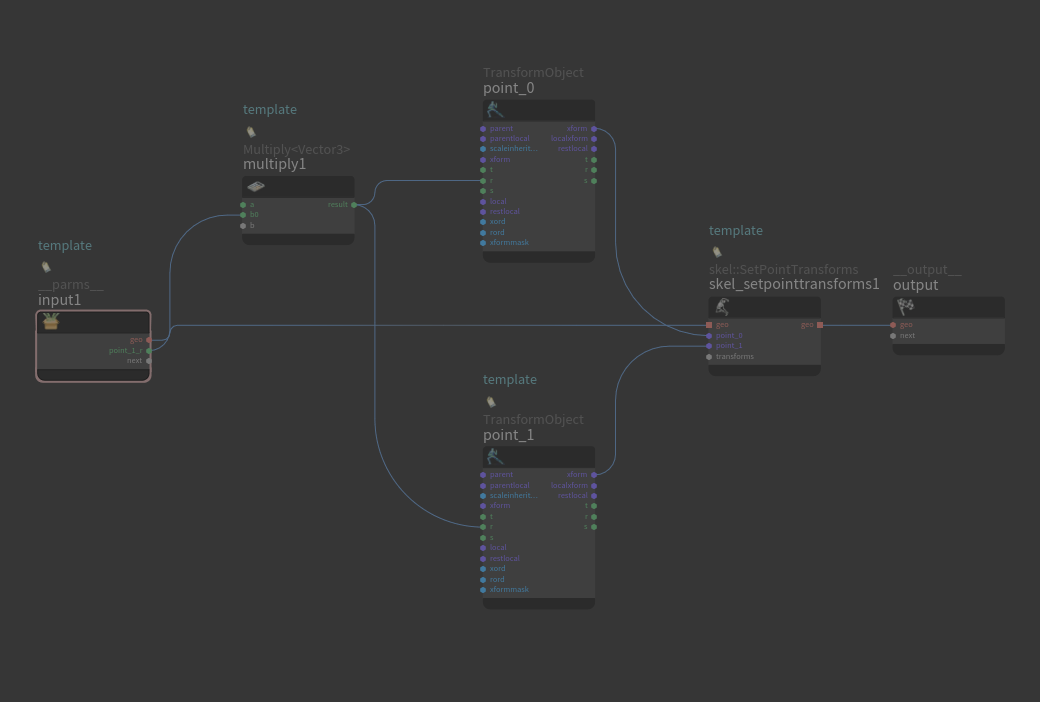Click the scaleinherit input port on point_0
The image size is (1040, 702).
tap(483, 149)
